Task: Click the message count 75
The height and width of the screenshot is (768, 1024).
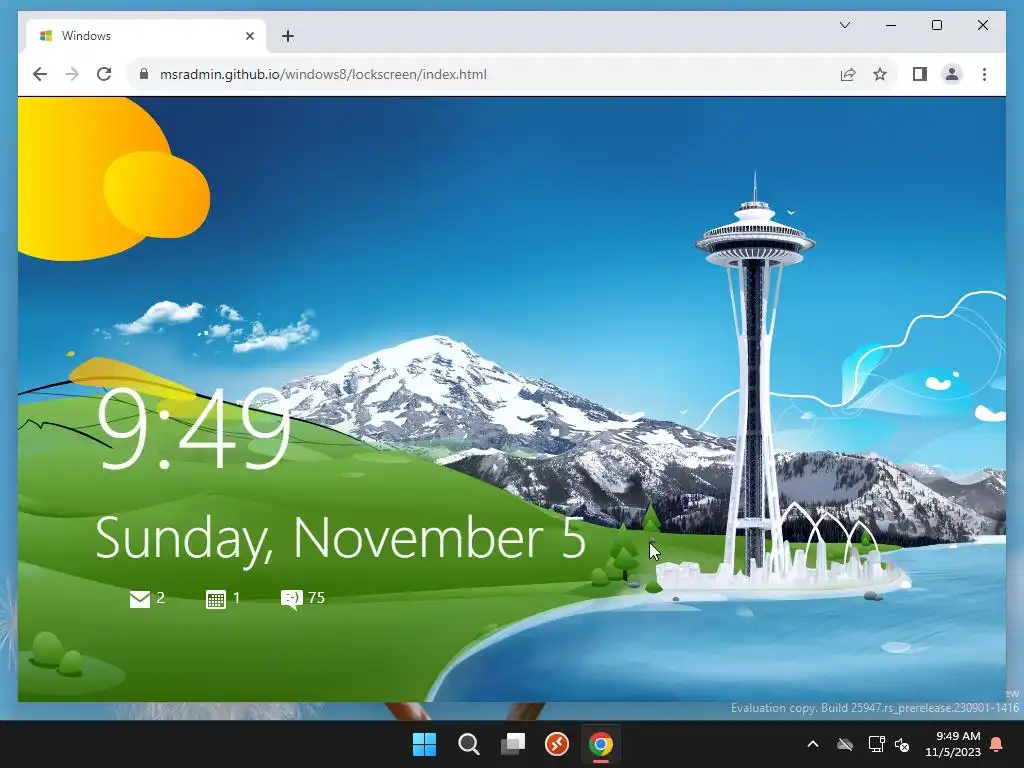Action: (x=316, y=598)
